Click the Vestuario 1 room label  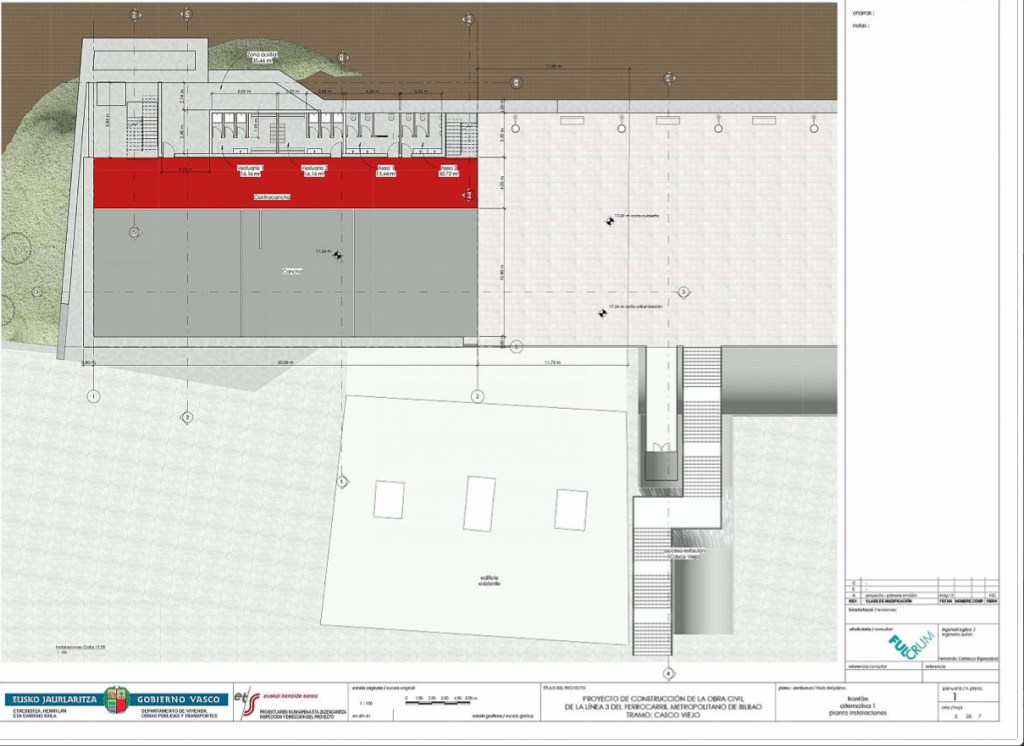click(249, 170)
